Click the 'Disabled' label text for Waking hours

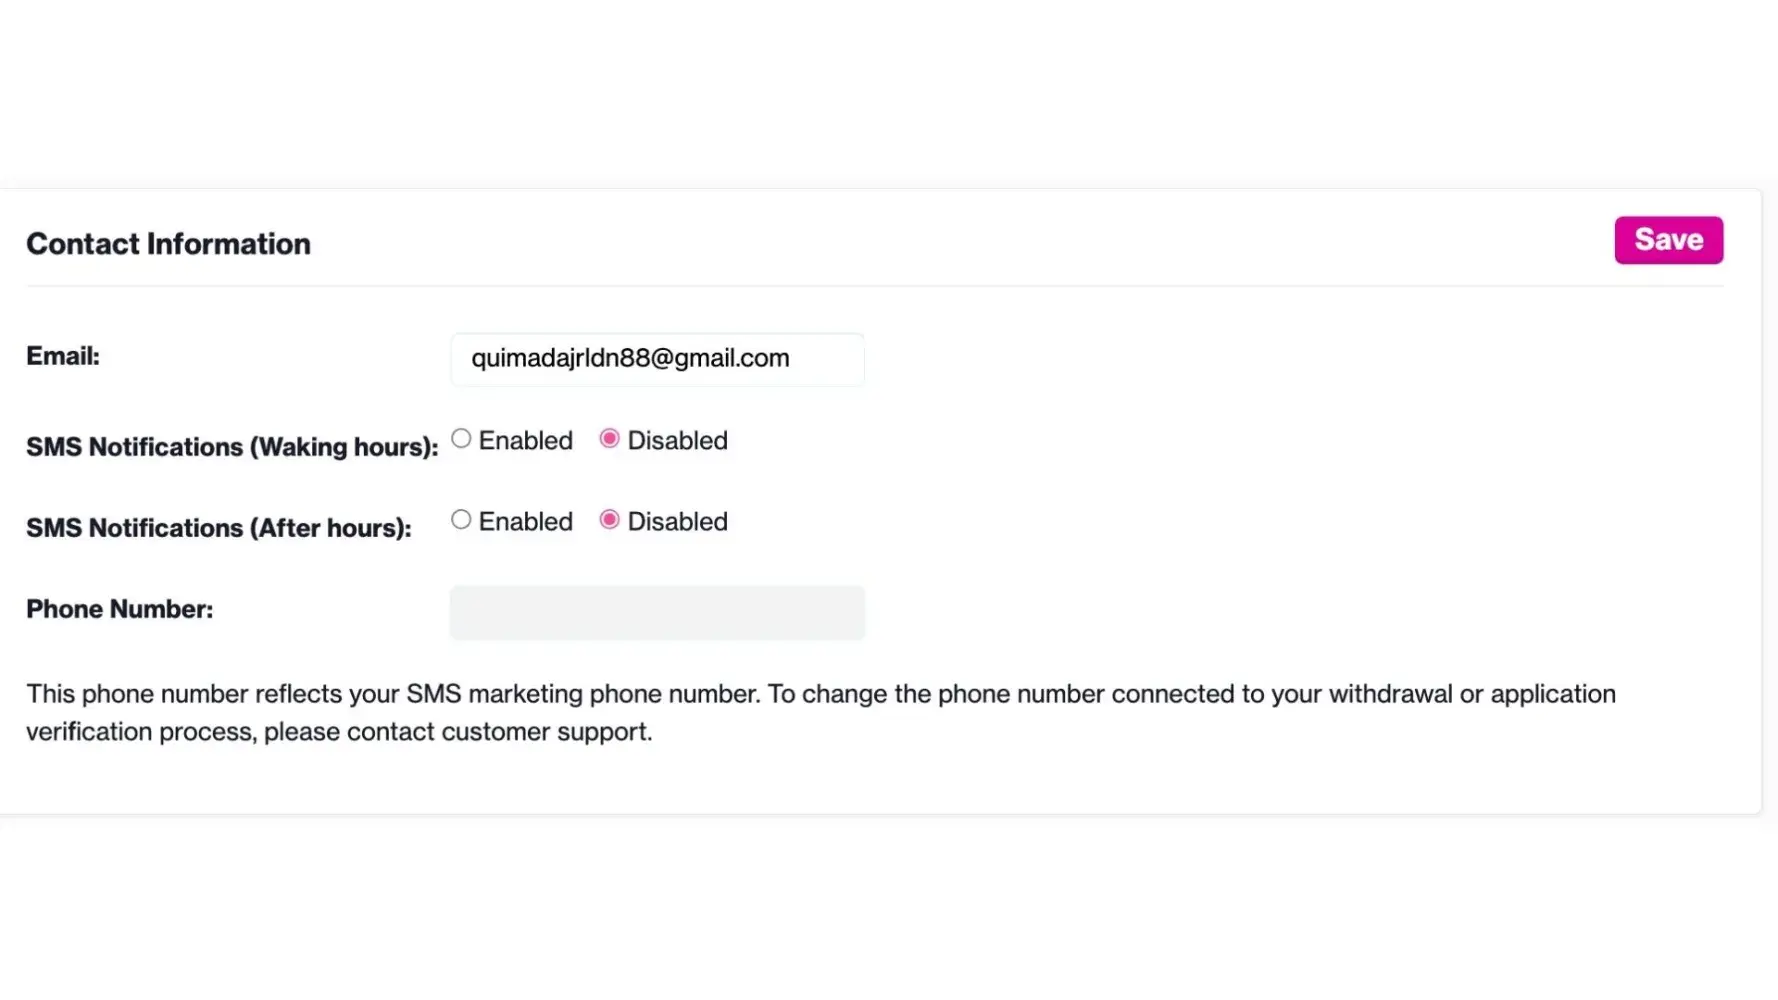pos(677,441)
